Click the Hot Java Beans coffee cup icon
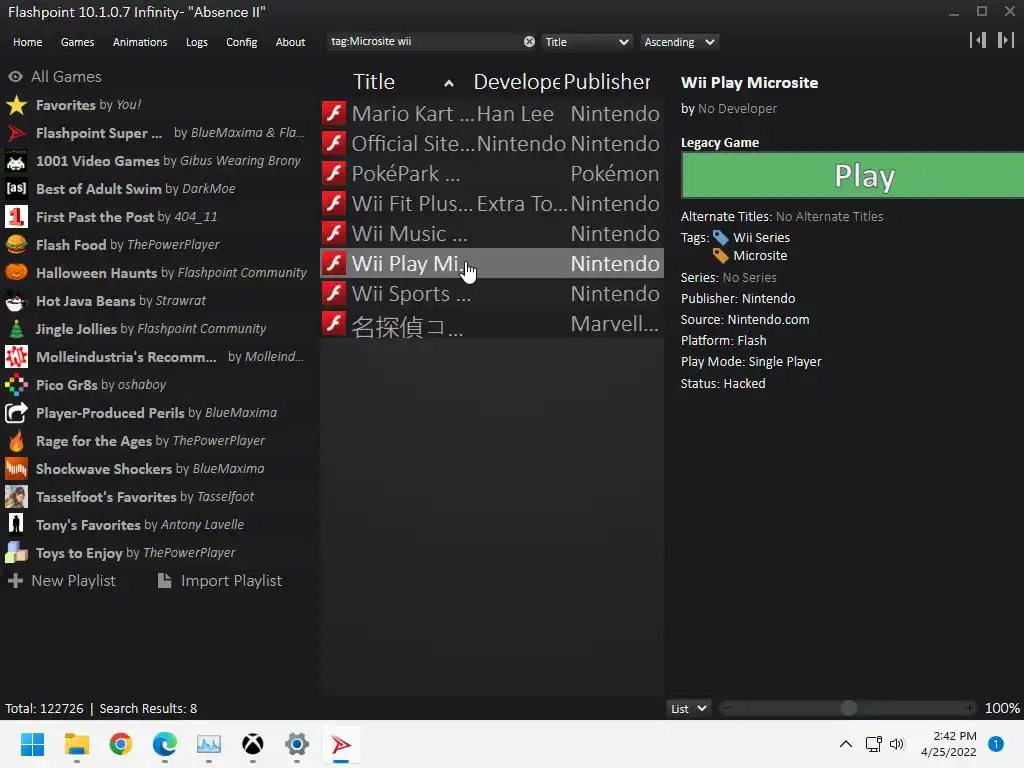1024x768 pixels. coord(16,301)
